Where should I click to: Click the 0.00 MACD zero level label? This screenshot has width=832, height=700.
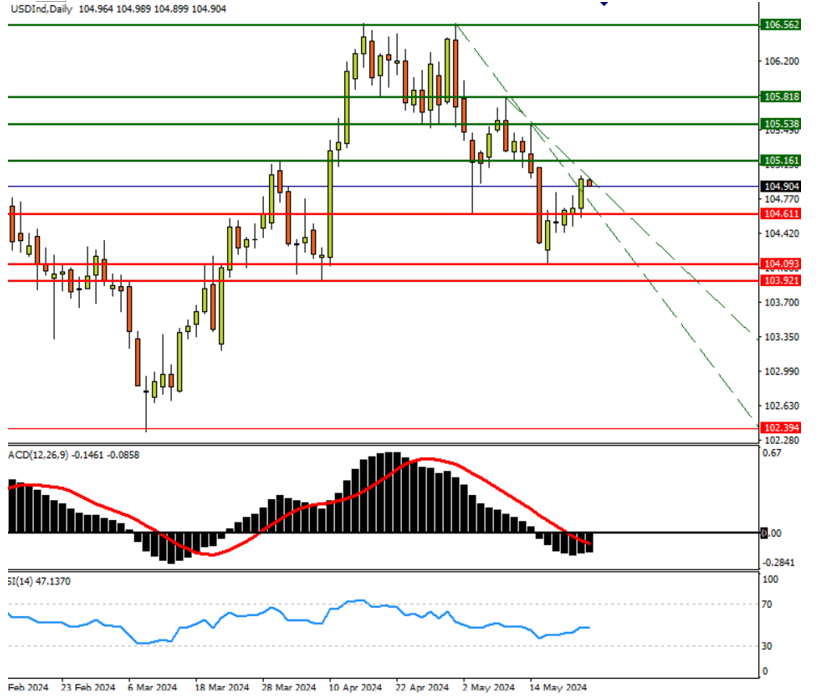[770, 533]
